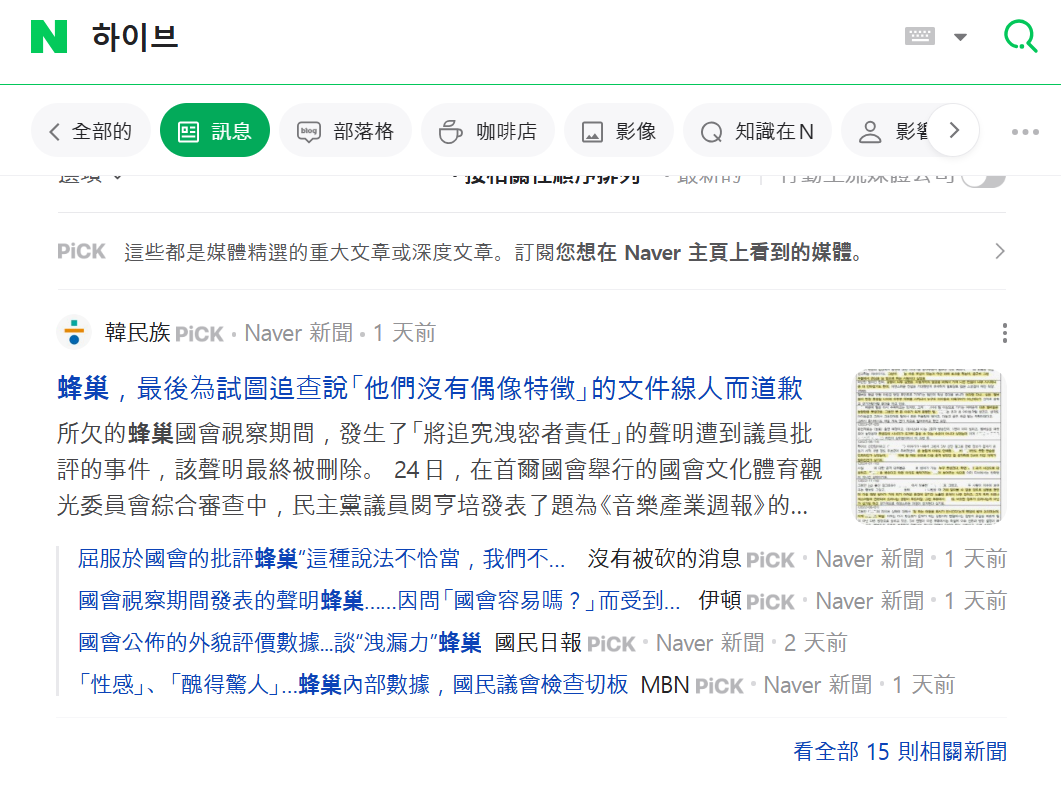Click Naver 新聞 in the MBN row

tap(818, 685)
